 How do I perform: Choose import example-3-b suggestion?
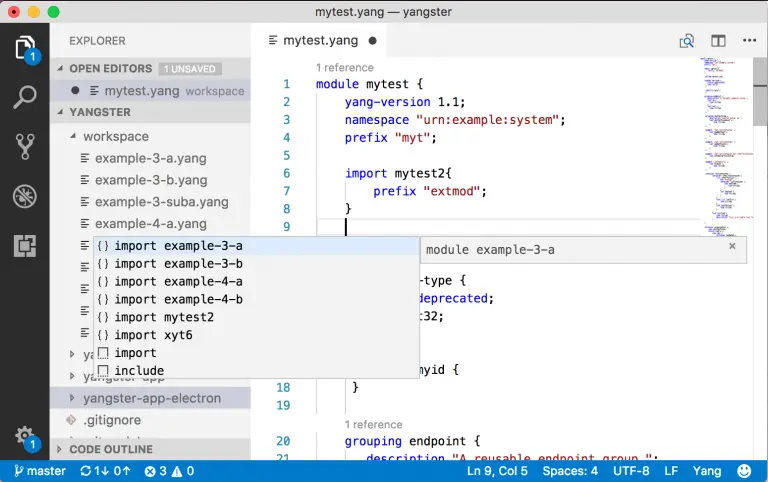[x=256, y=264]
